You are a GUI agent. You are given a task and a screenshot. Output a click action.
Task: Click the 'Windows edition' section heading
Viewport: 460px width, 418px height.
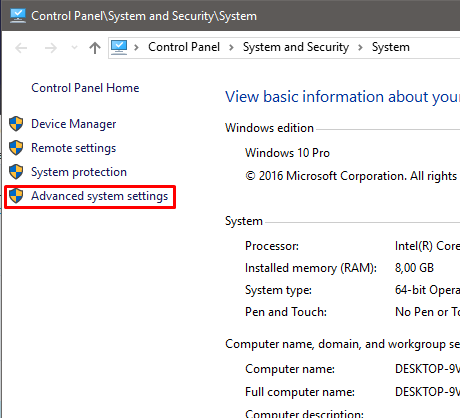coord(269,128)
